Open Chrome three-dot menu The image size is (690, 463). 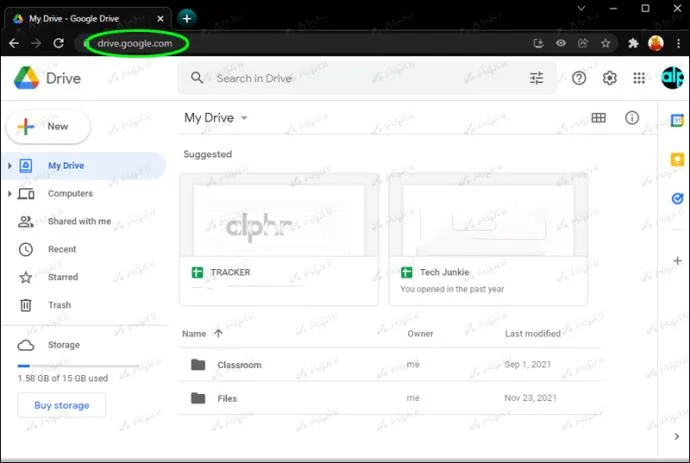678,43
